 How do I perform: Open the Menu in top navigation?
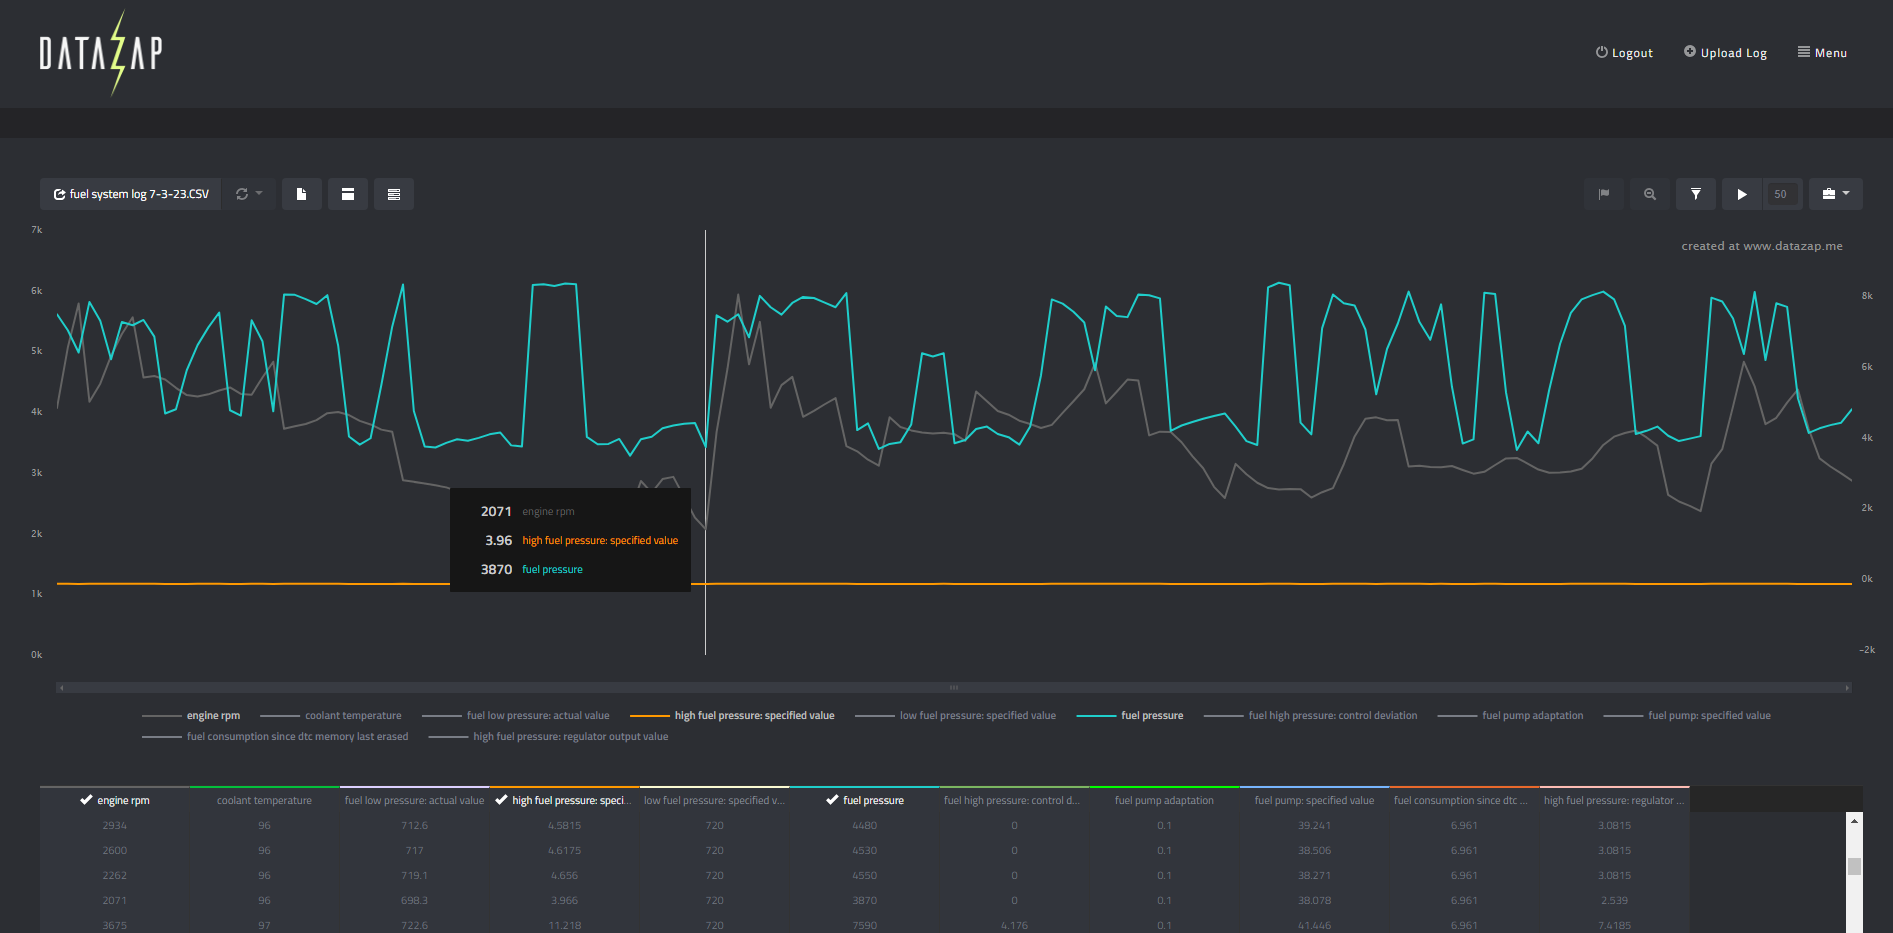tap(1822, 53)
